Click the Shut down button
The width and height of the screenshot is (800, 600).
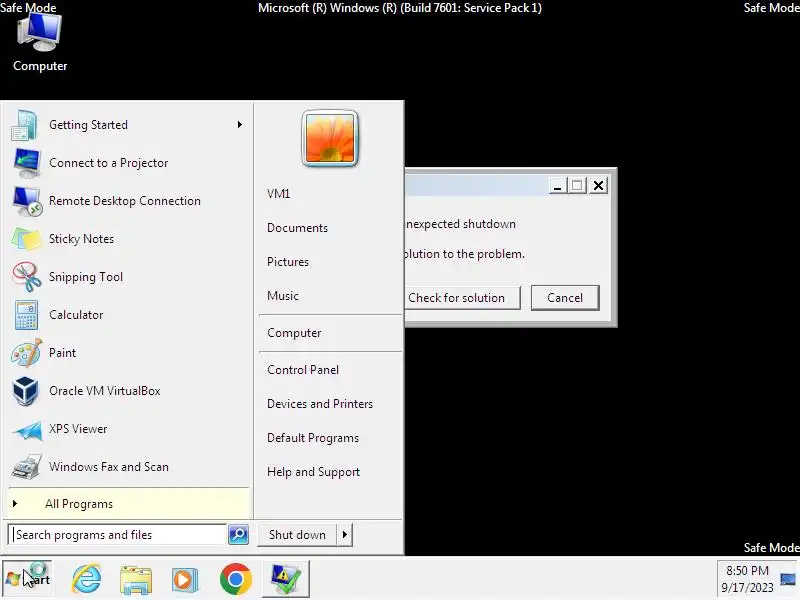[x=297, y=535]
